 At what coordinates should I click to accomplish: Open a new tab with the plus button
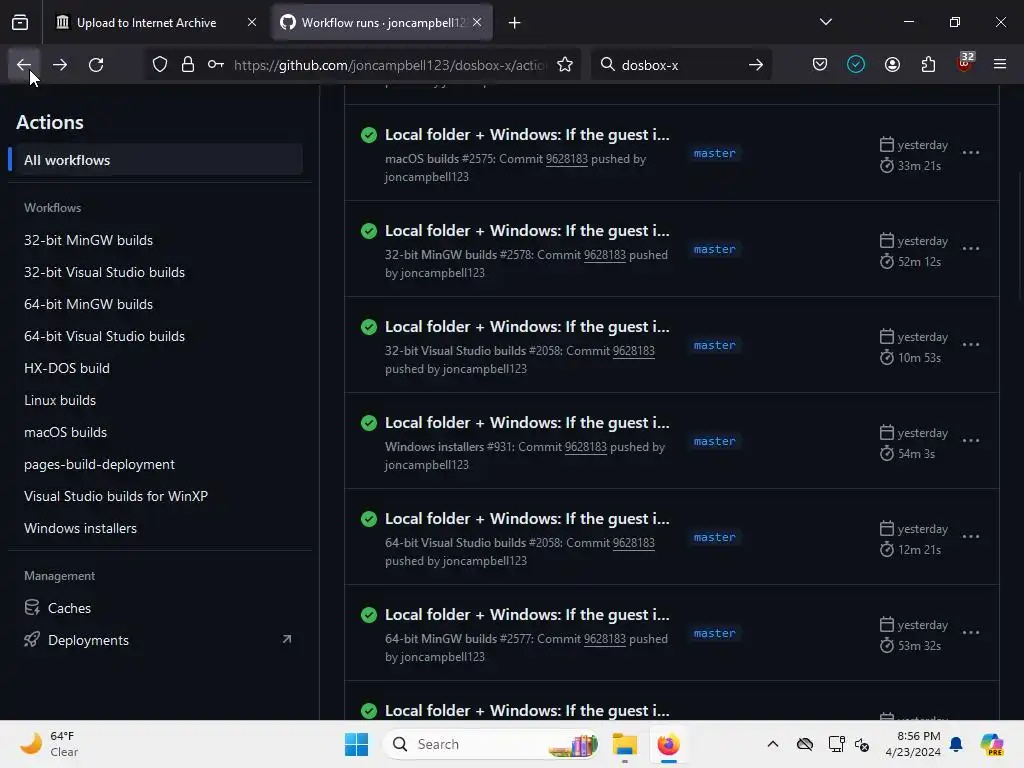click(515, 23)
